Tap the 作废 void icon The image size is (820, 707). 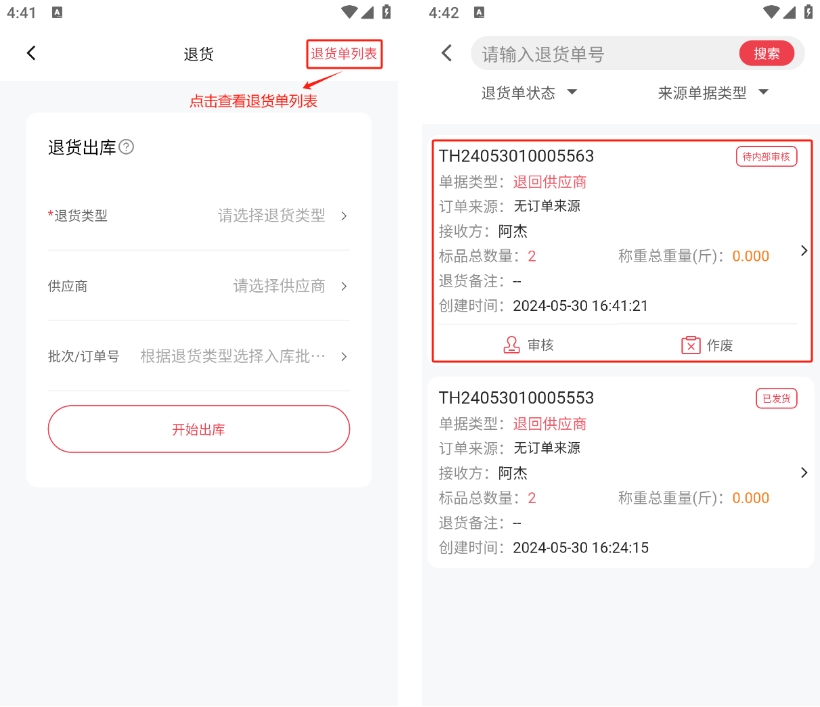691,345
